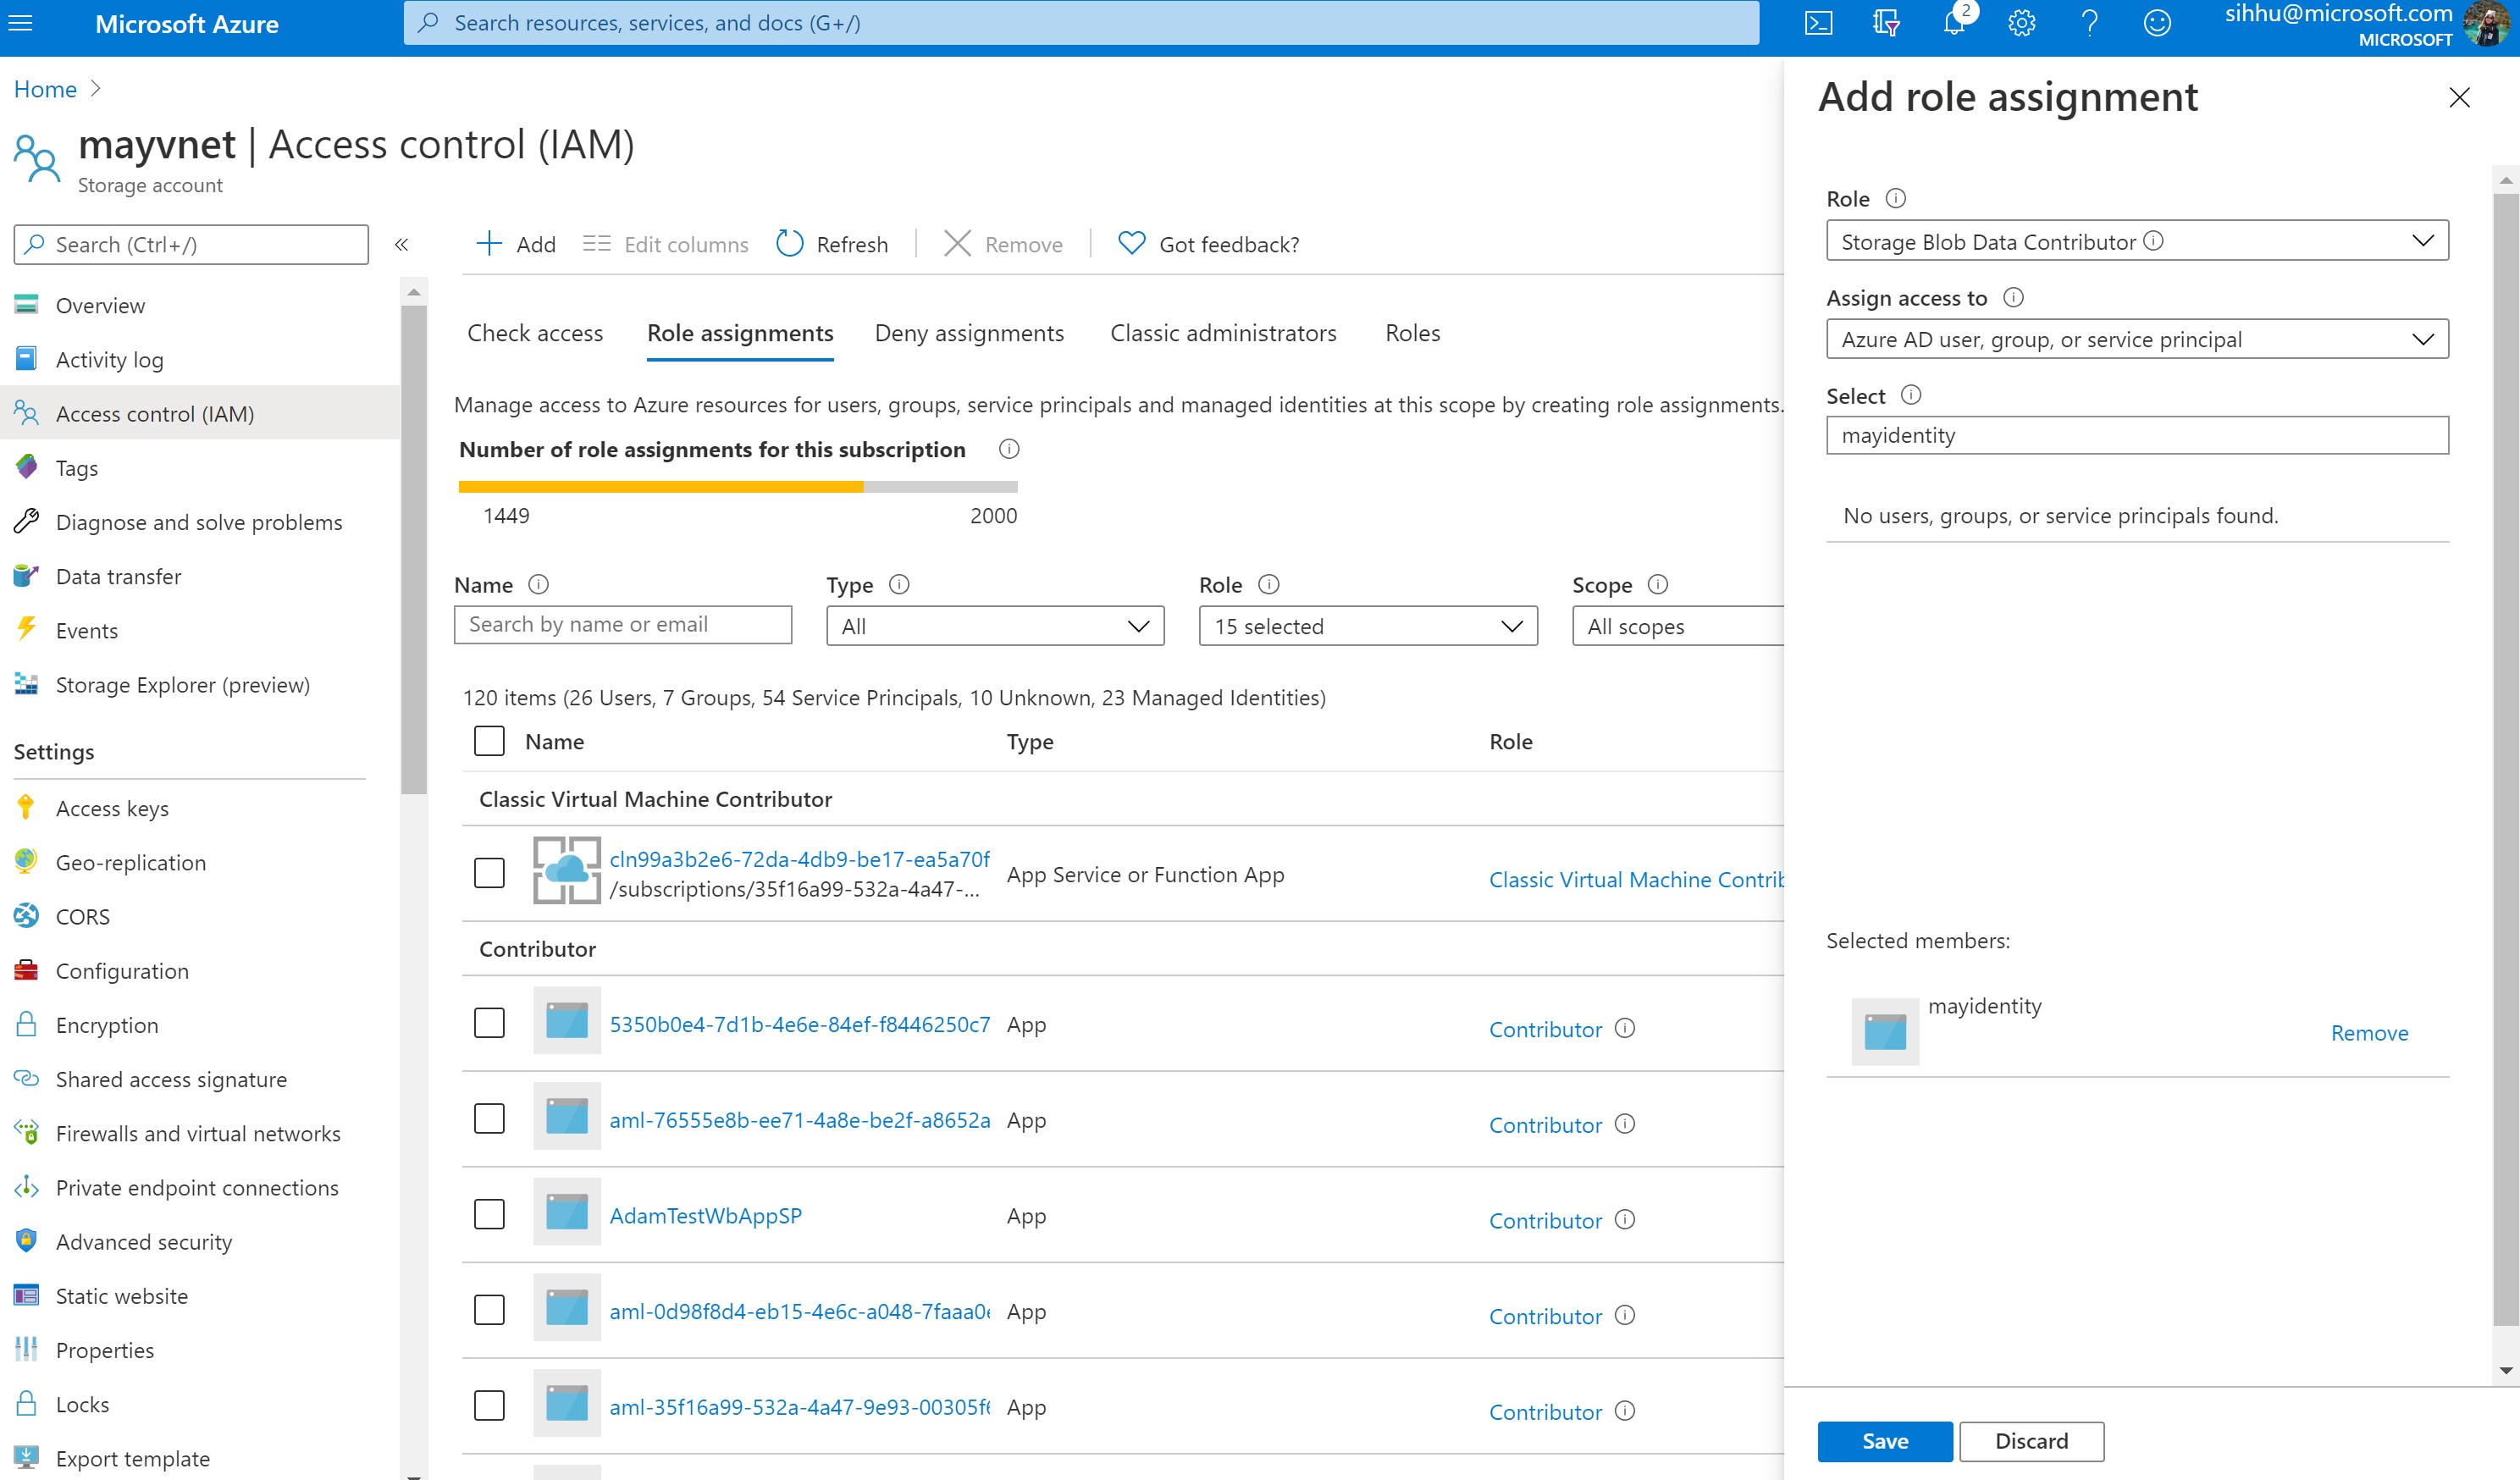Click info icon next to Scope filter

pyautogui.click(x=1657, y=584)
